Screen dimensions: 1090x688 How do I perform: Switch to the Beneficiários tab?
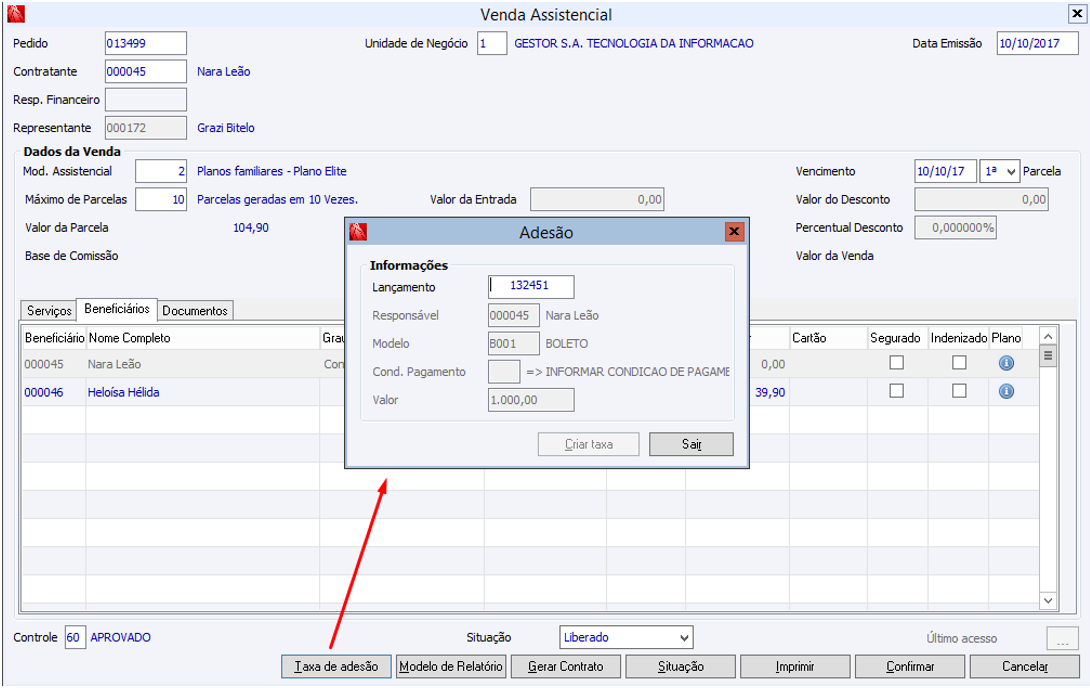[117, 309]
